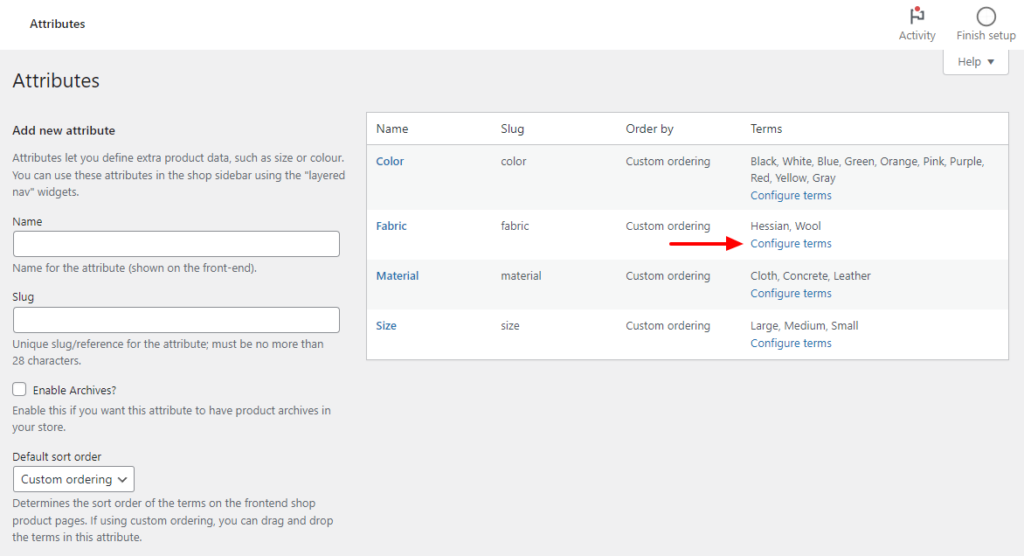1024x556 pixels.
Task: Open the Color attribute link
Action: pyautogui.click(x=390, y=161)
